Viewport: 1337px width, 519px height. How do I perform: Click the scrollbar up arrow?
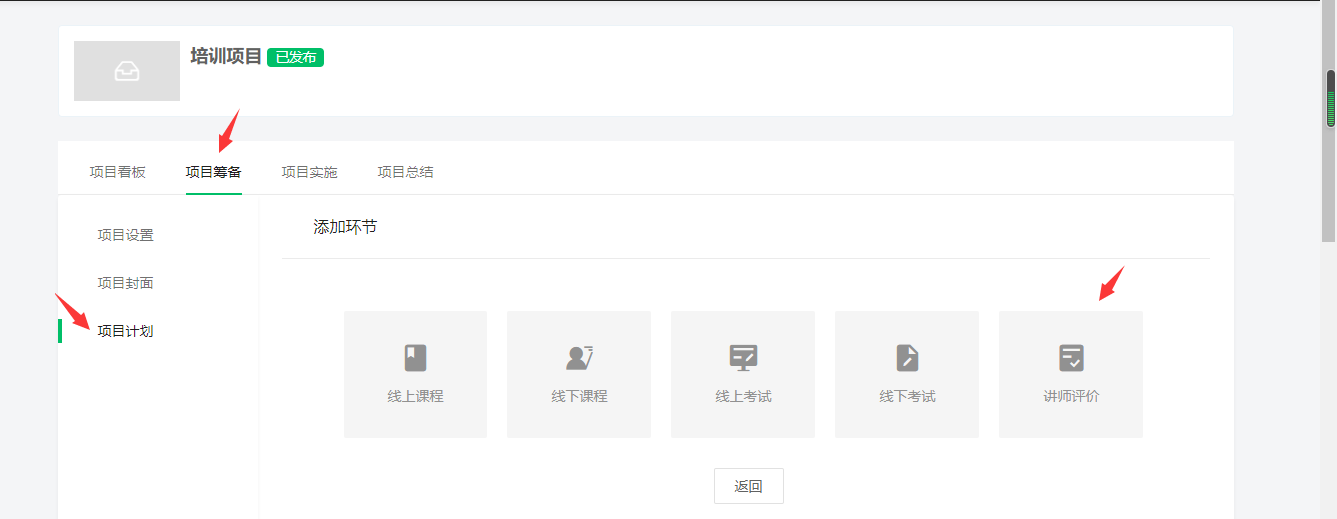pos(1329,7)
